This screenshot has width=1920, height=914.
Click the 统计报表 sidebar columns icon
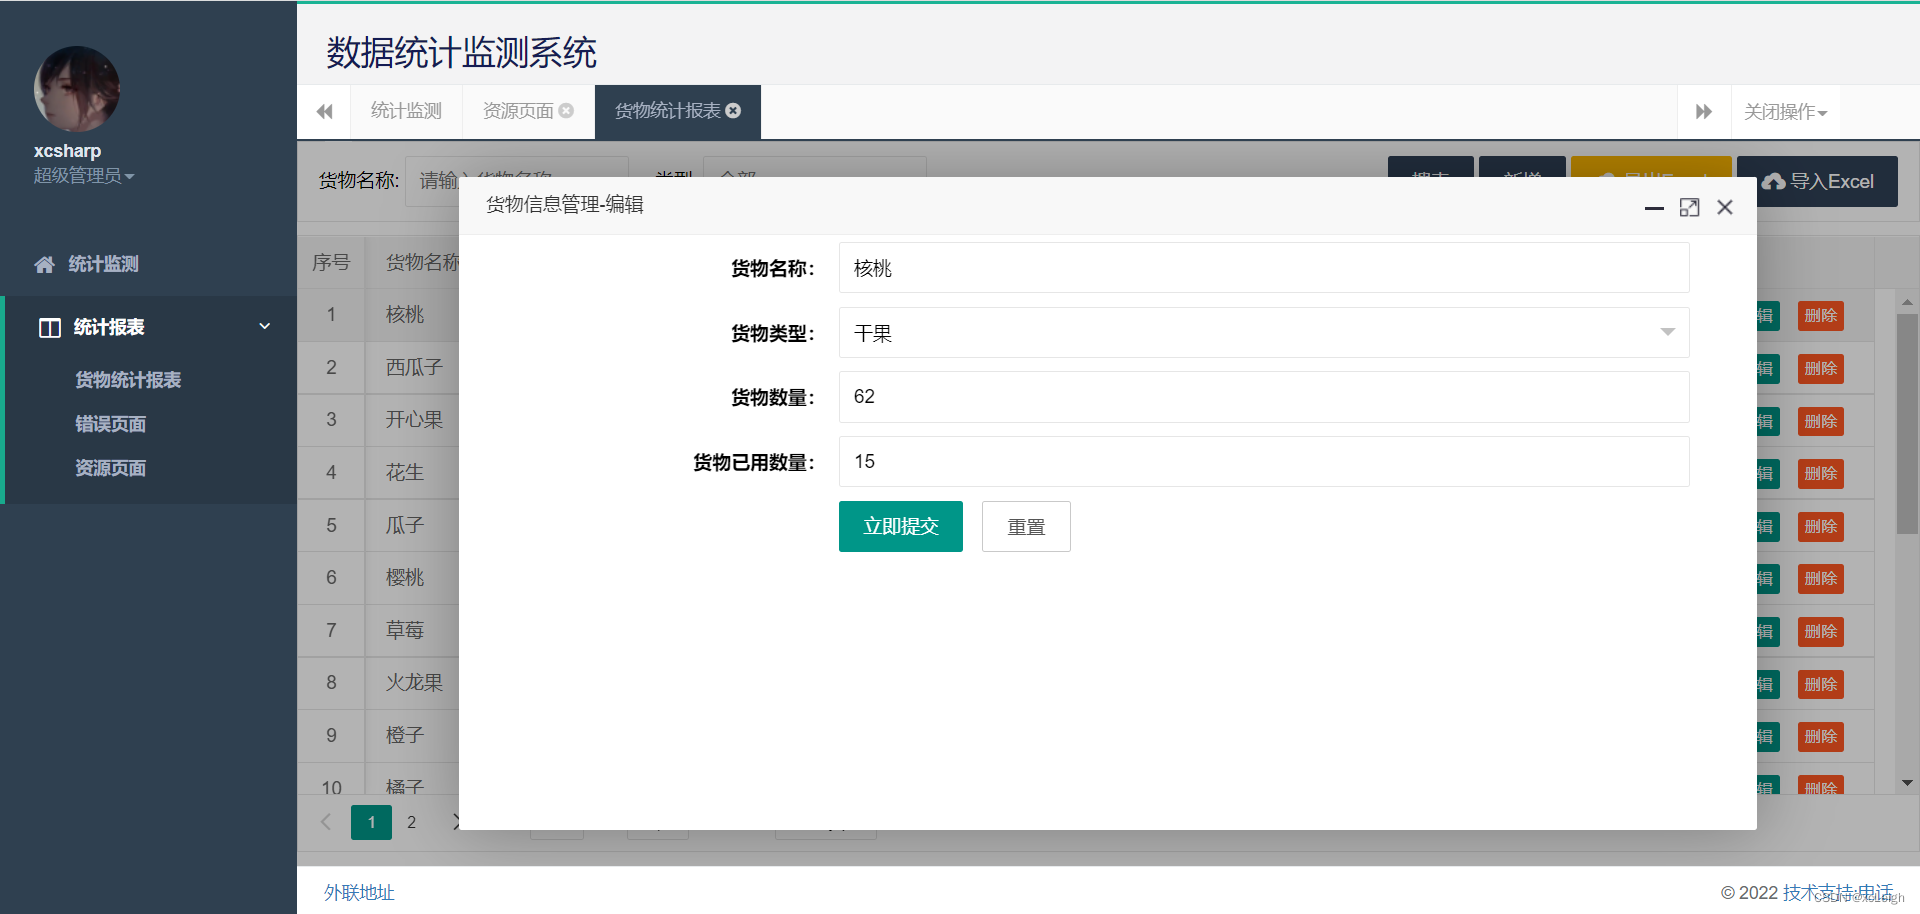pos(50,328)
